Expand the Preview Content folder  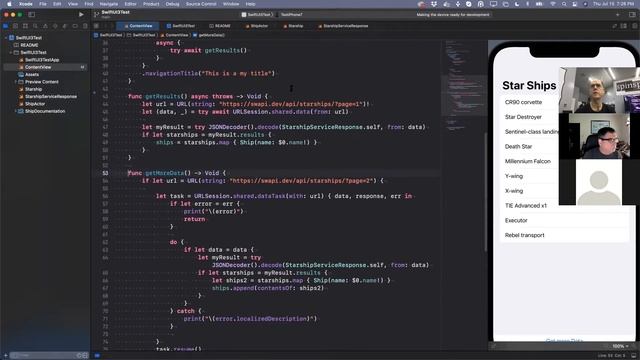[16, 82]
